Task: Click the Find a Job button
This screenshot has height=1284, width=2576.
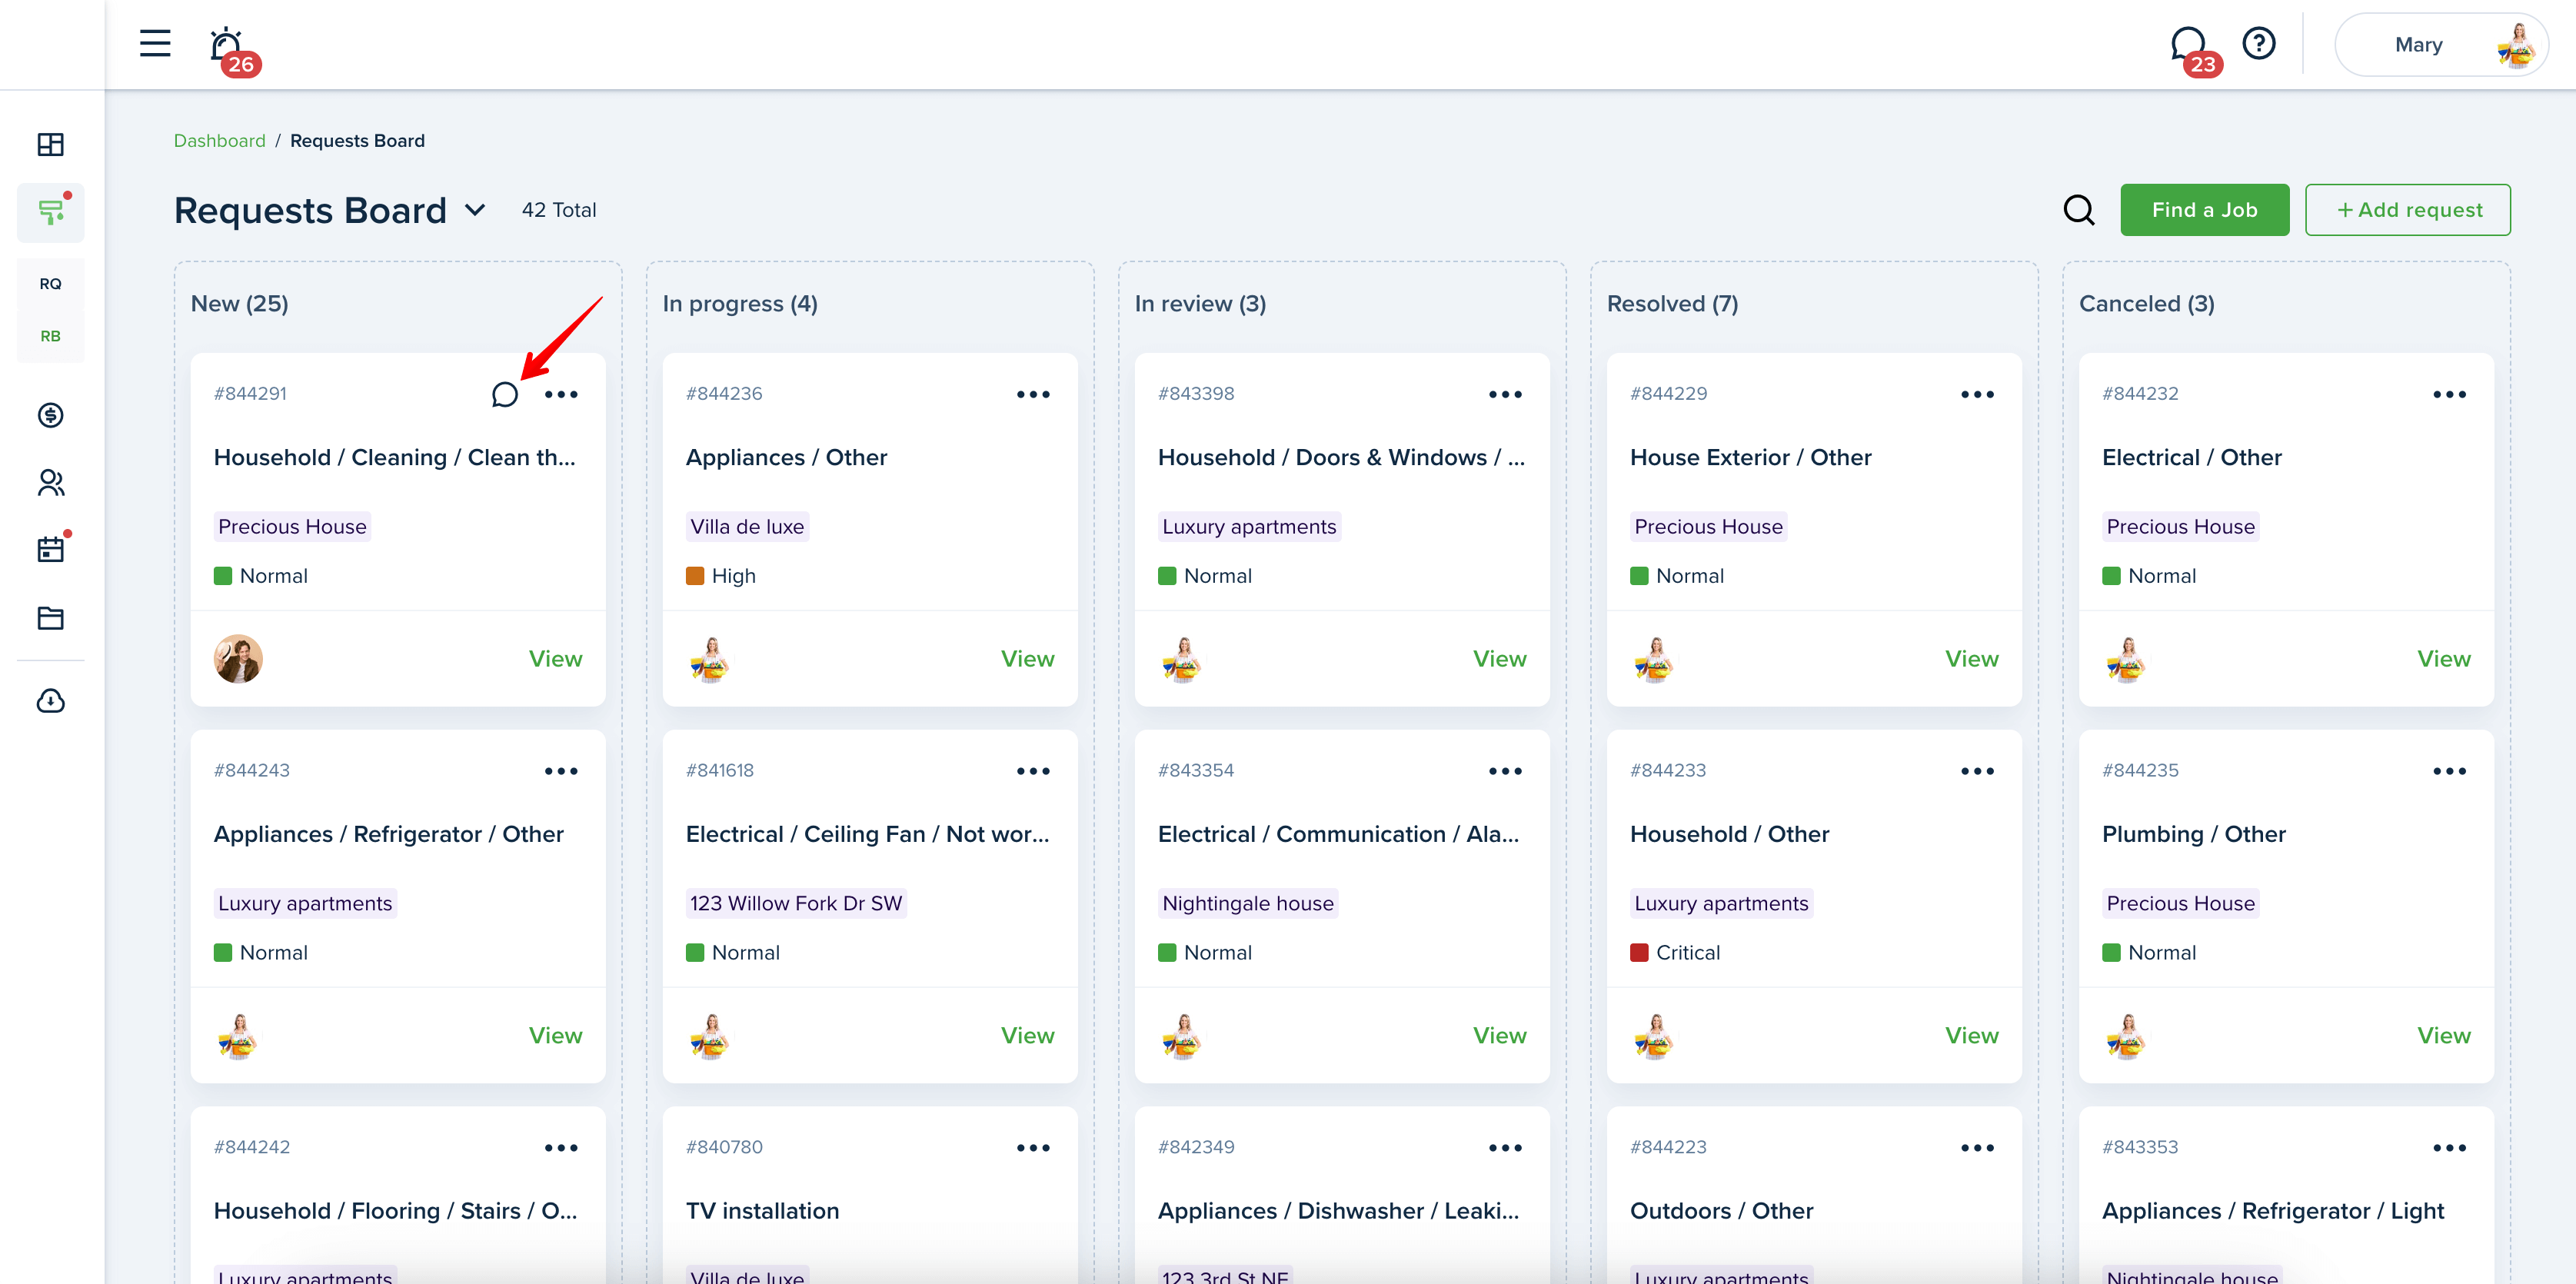Action: point(2204,210)
